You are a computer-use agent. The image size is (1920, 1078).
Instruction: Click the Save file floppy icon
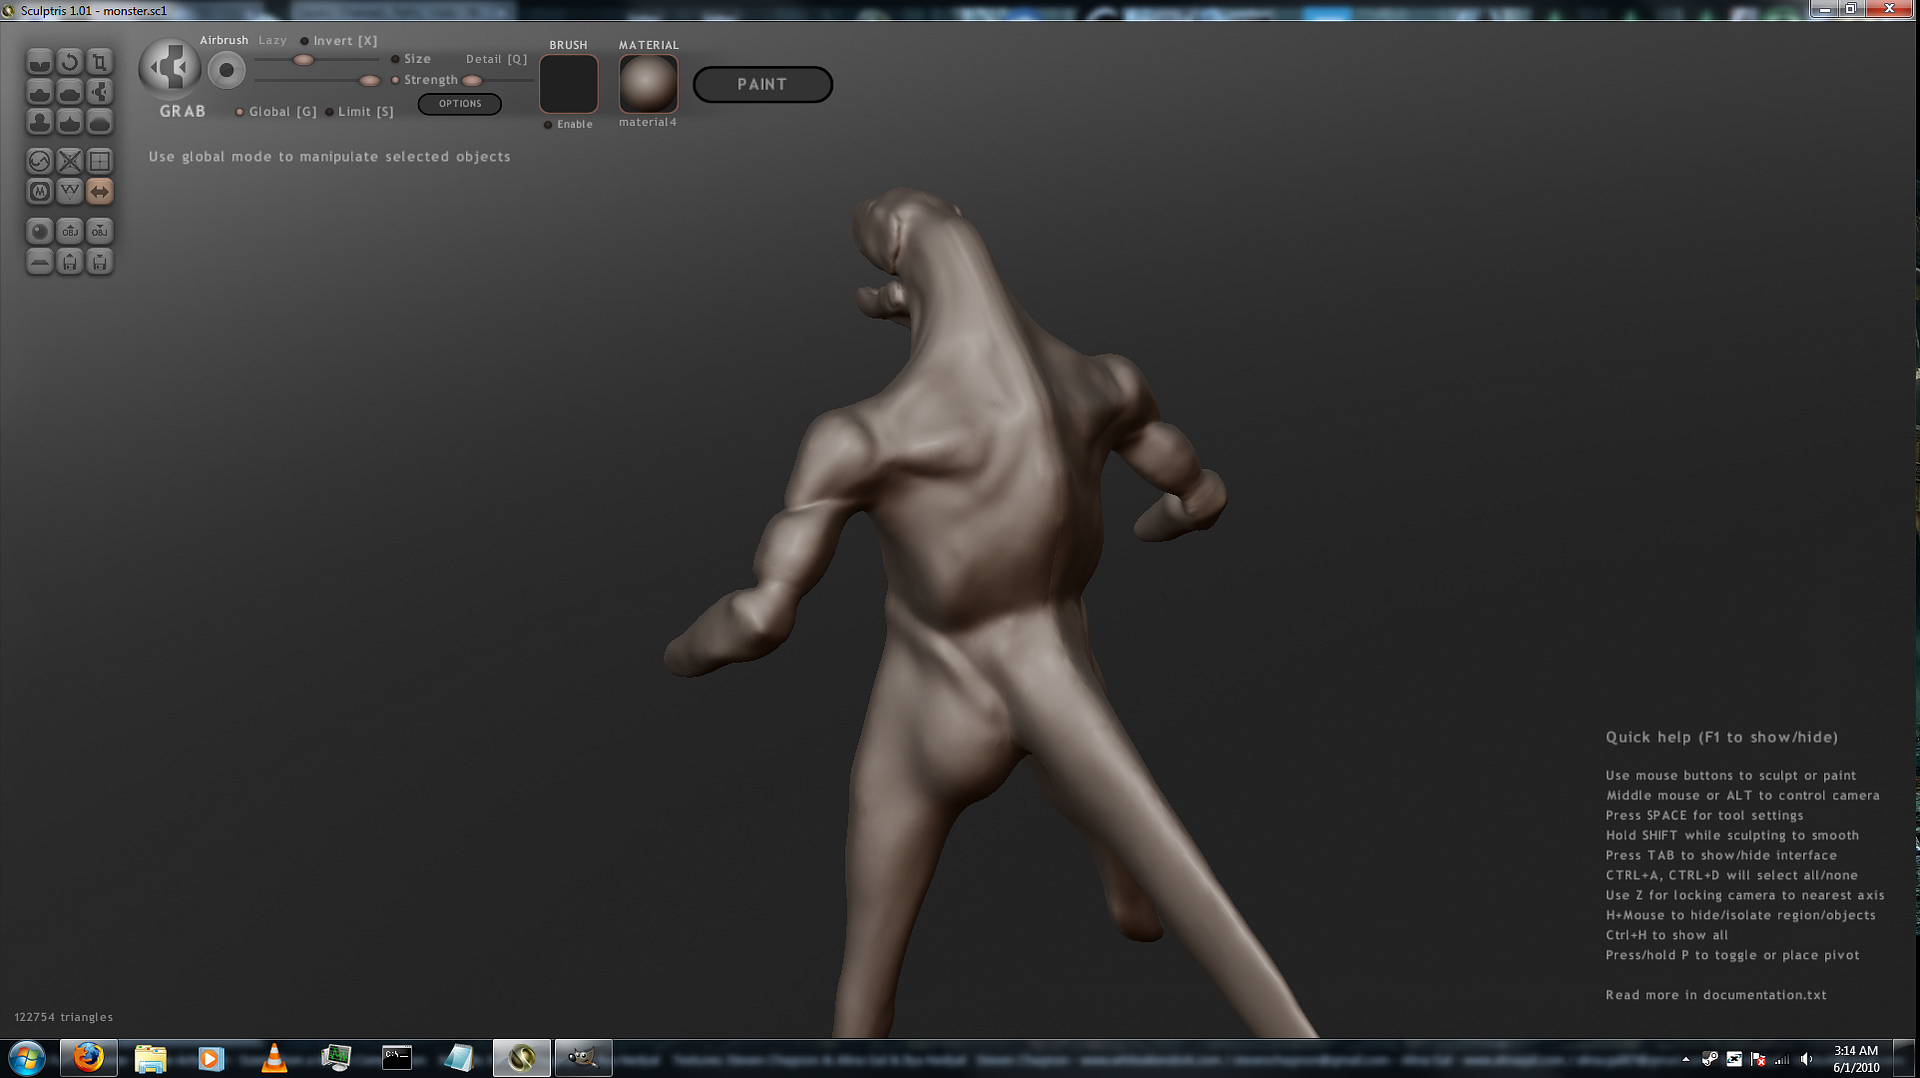99,261
